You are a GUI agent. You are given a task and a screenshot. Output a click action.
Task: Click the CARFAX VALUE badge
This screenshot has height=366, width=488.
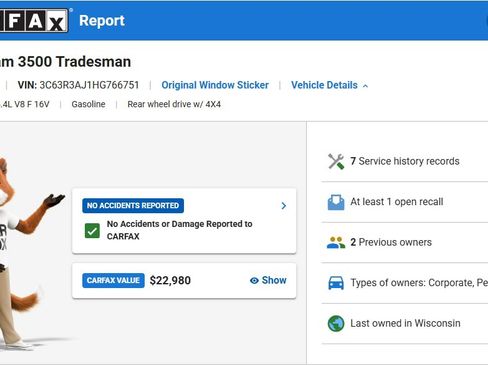pos(113,280)
